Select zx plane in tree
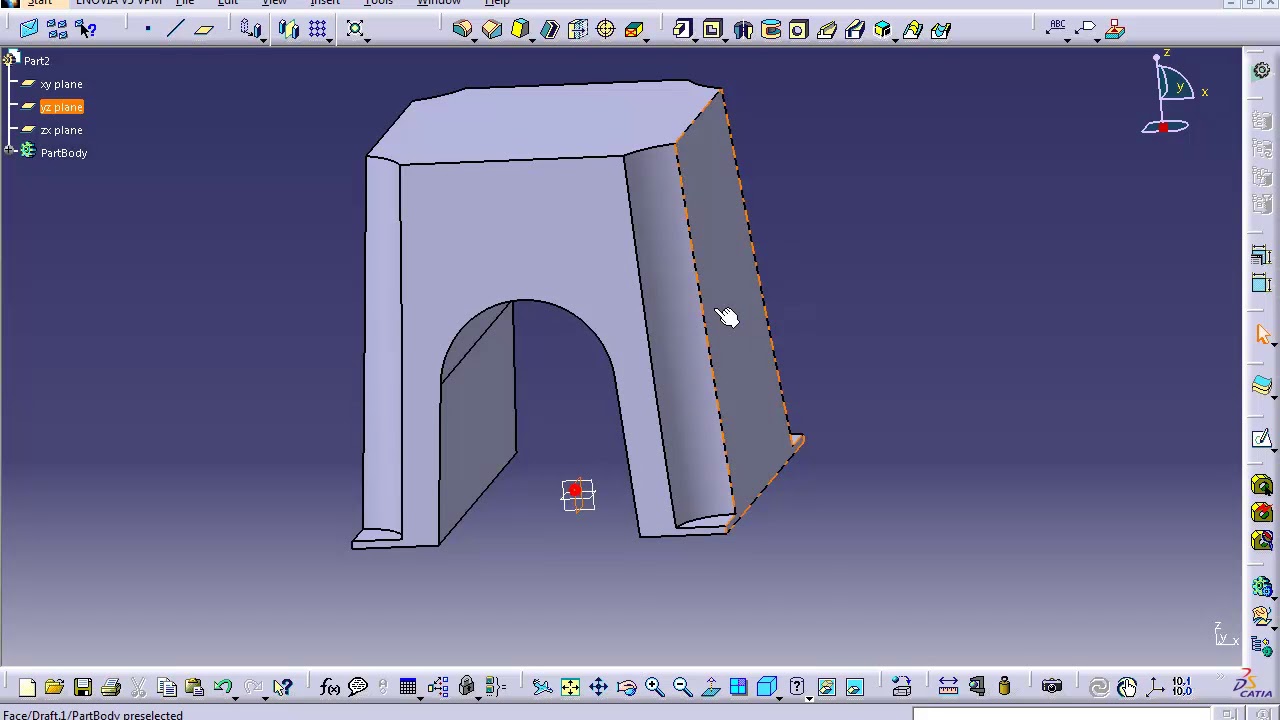1280x720 pixels. tap(61, 130)
